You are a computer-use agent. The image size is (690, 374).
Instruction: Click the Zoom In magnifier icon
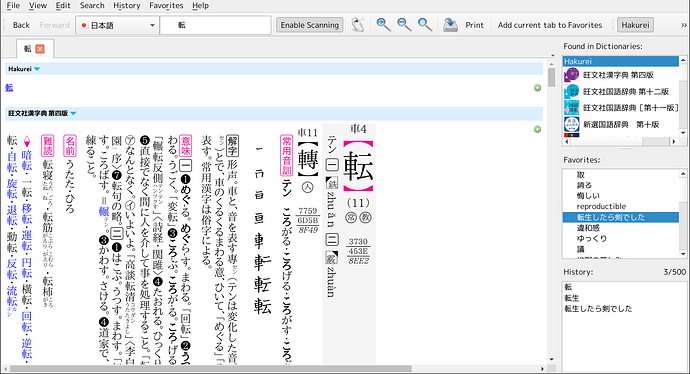pyautogui.click(x=383, y=25)
